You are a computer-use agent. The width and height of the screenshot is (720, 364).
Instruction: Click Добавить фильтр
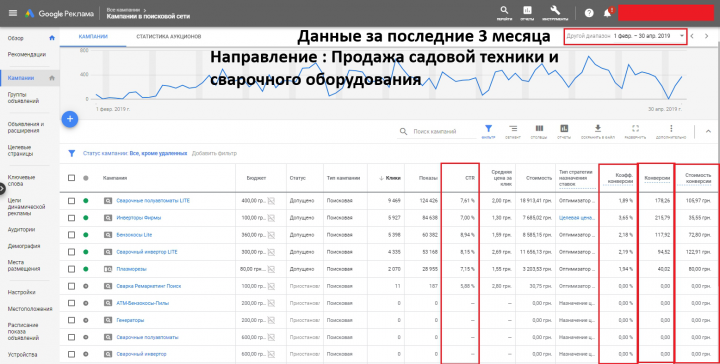click(x=214, y=153)
